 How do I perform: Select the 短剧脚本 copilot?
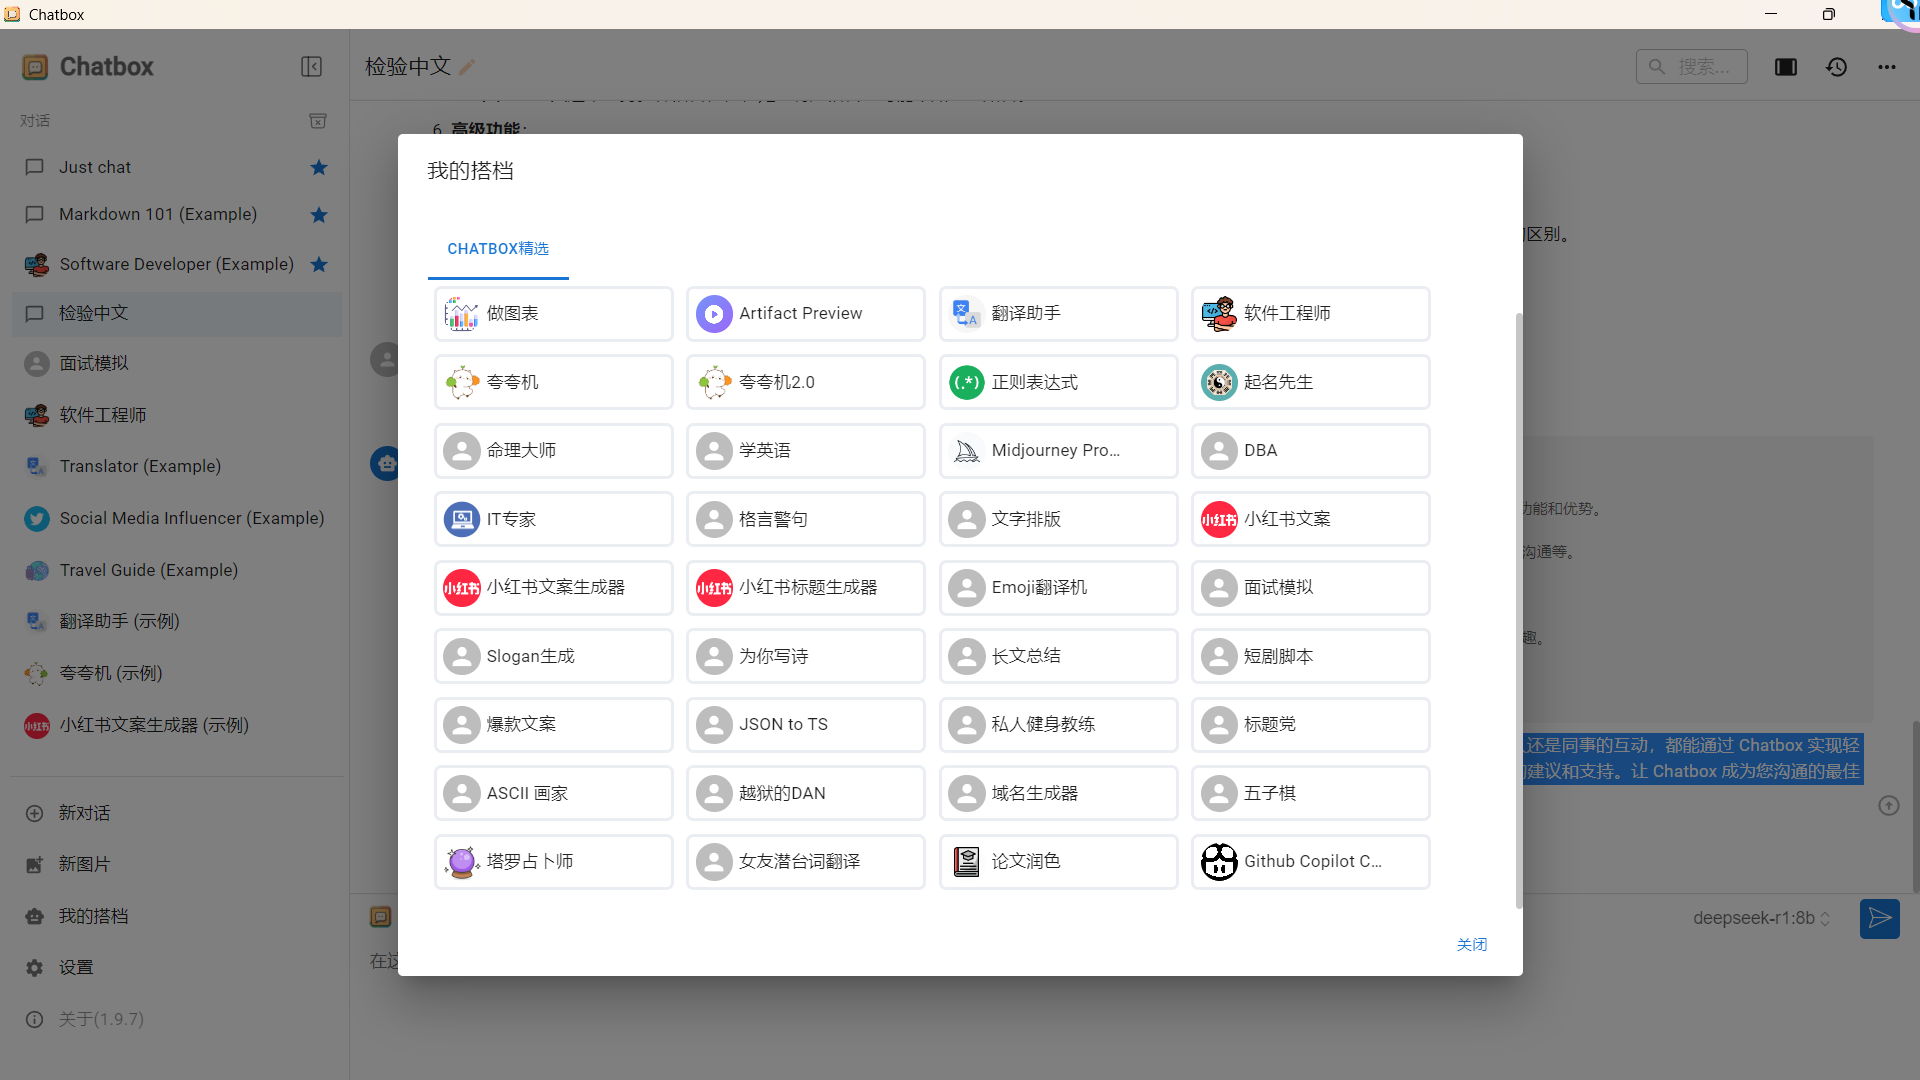[1311, 657]
